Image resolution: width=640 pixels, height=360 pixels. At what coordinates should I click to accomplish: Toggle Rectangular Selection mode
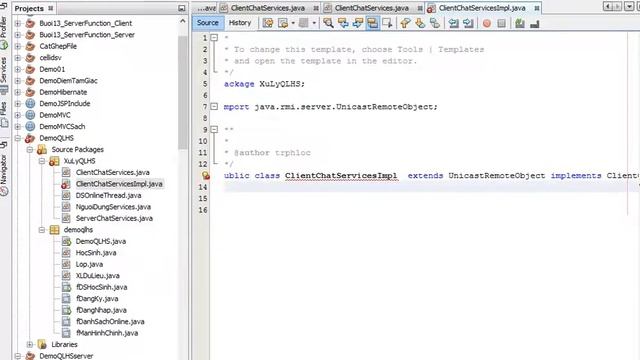coord(387,23)
